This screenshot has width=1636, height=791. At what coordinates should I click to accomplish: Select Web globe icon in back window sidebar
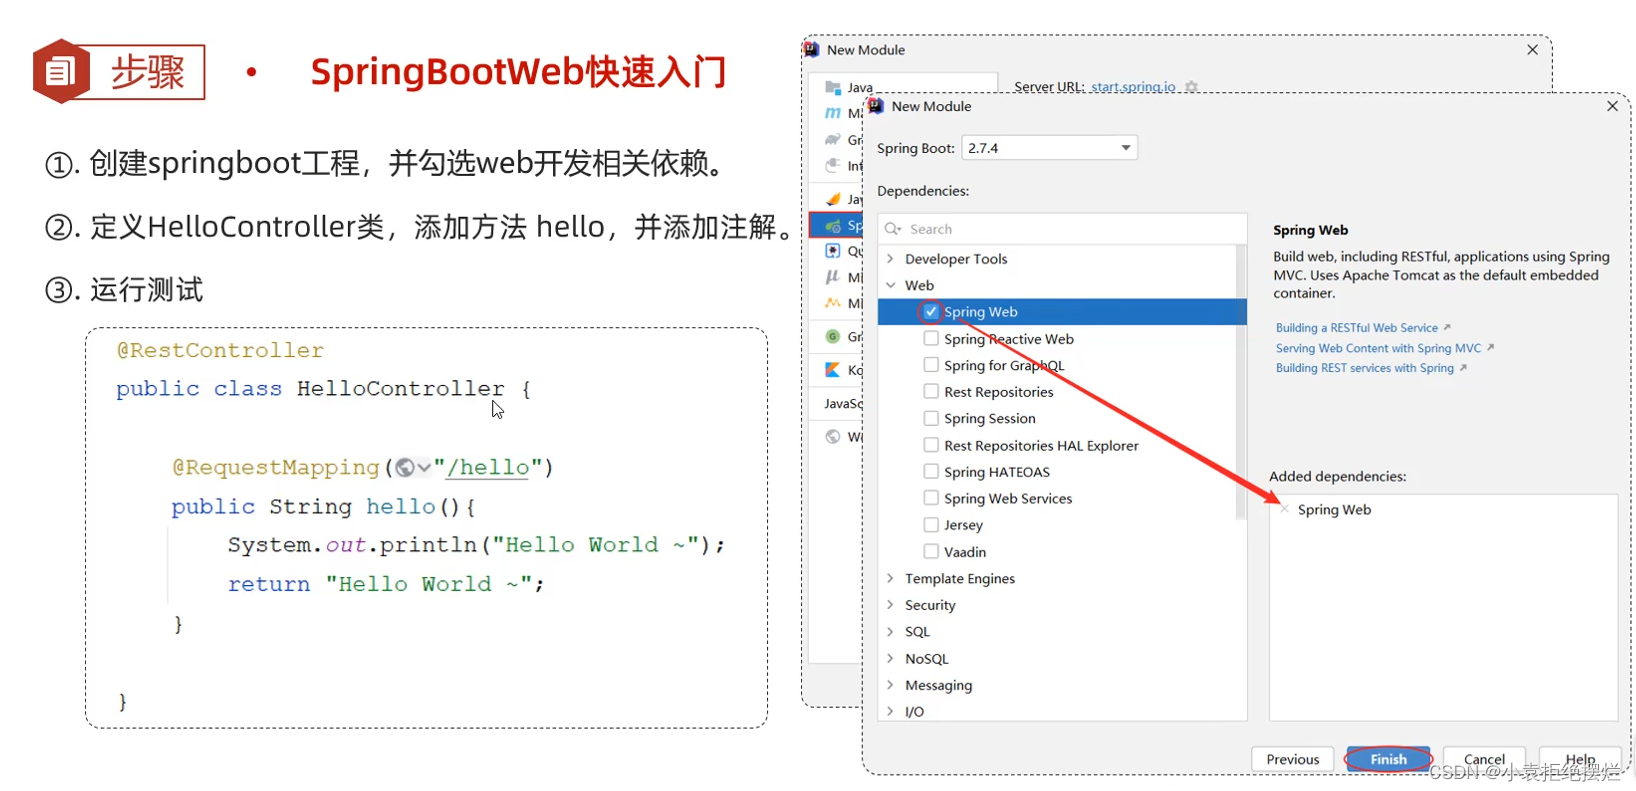[833, 436]
